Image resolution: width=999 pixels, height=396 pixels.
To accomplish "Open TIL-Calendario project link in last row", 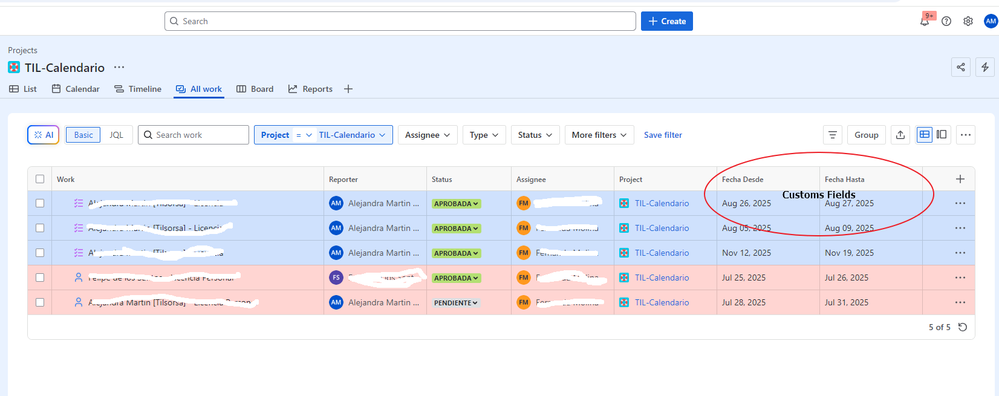I will pyautogui.click(x=661, y=302).
